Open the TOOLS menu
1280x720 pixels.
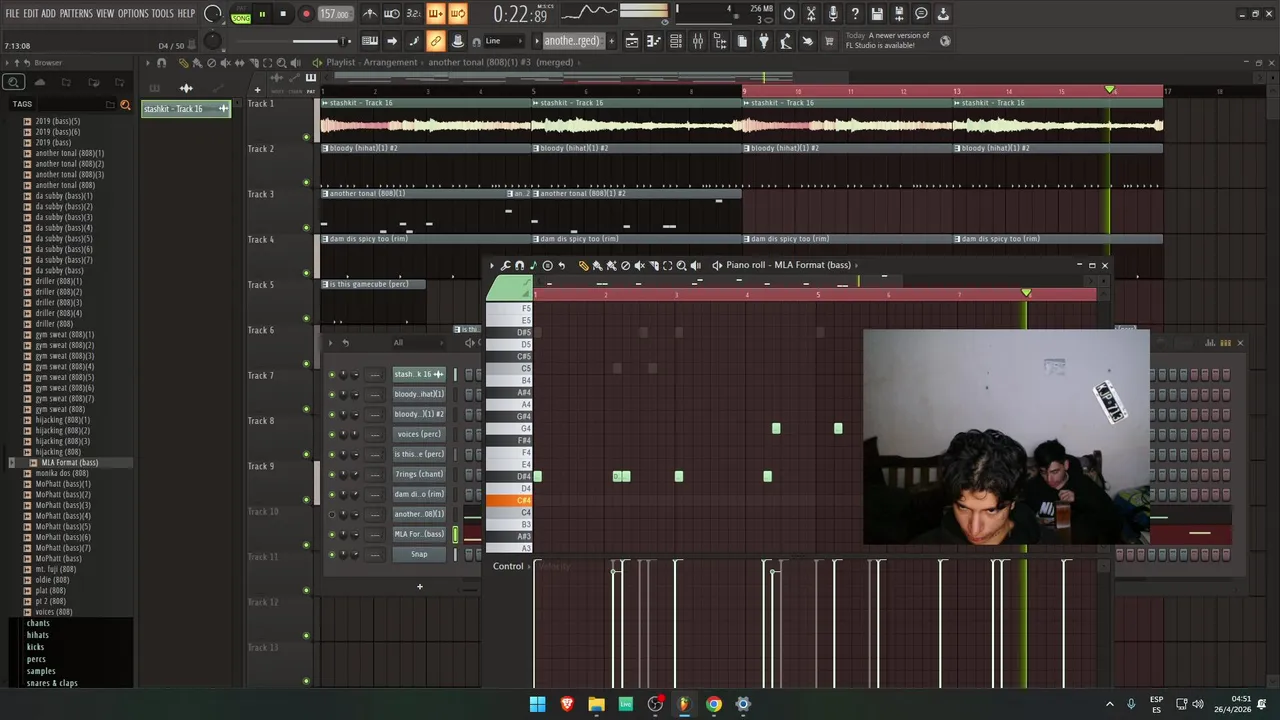[162, 14]
